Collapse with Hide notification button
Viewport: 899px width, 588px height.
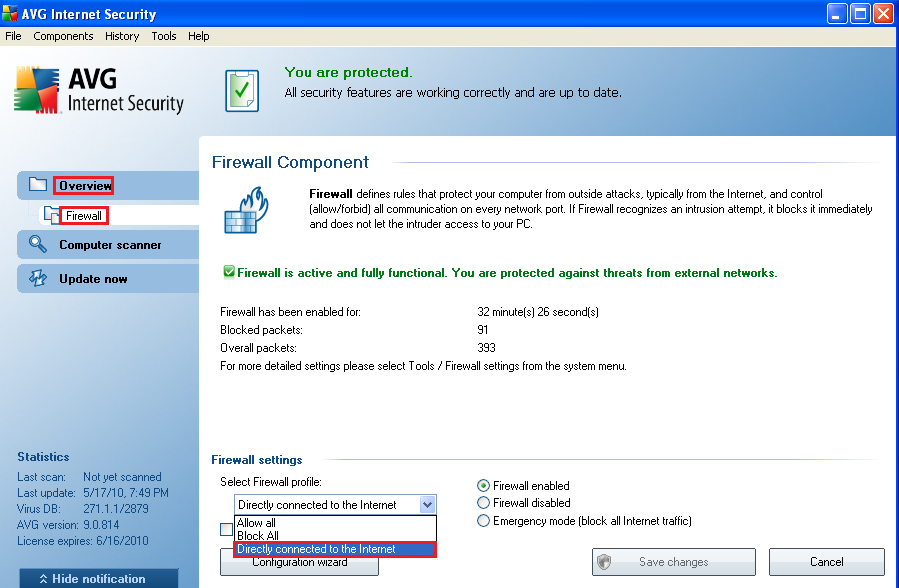point(99,578)
